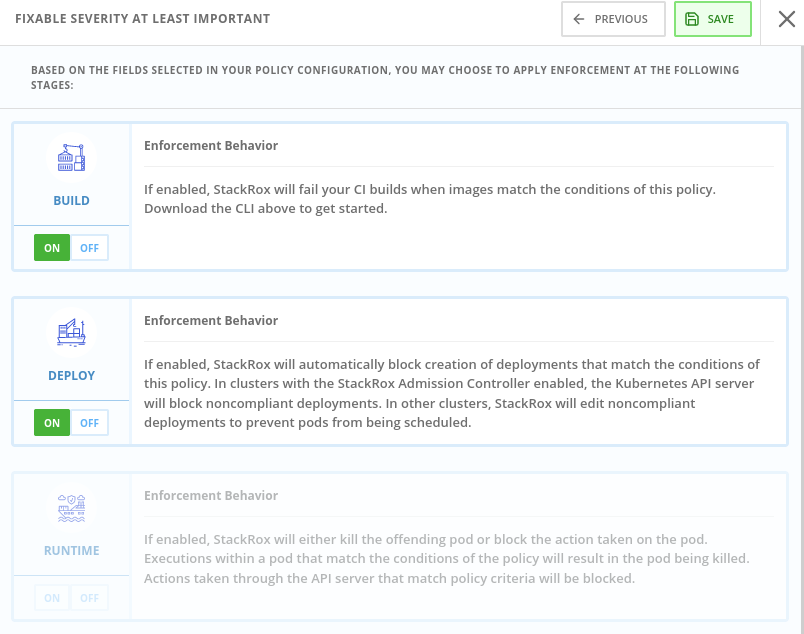804x634 pixels.
Task: Save the policy with SAVE button
Action: pyautogui.click(x=713, y=19)
